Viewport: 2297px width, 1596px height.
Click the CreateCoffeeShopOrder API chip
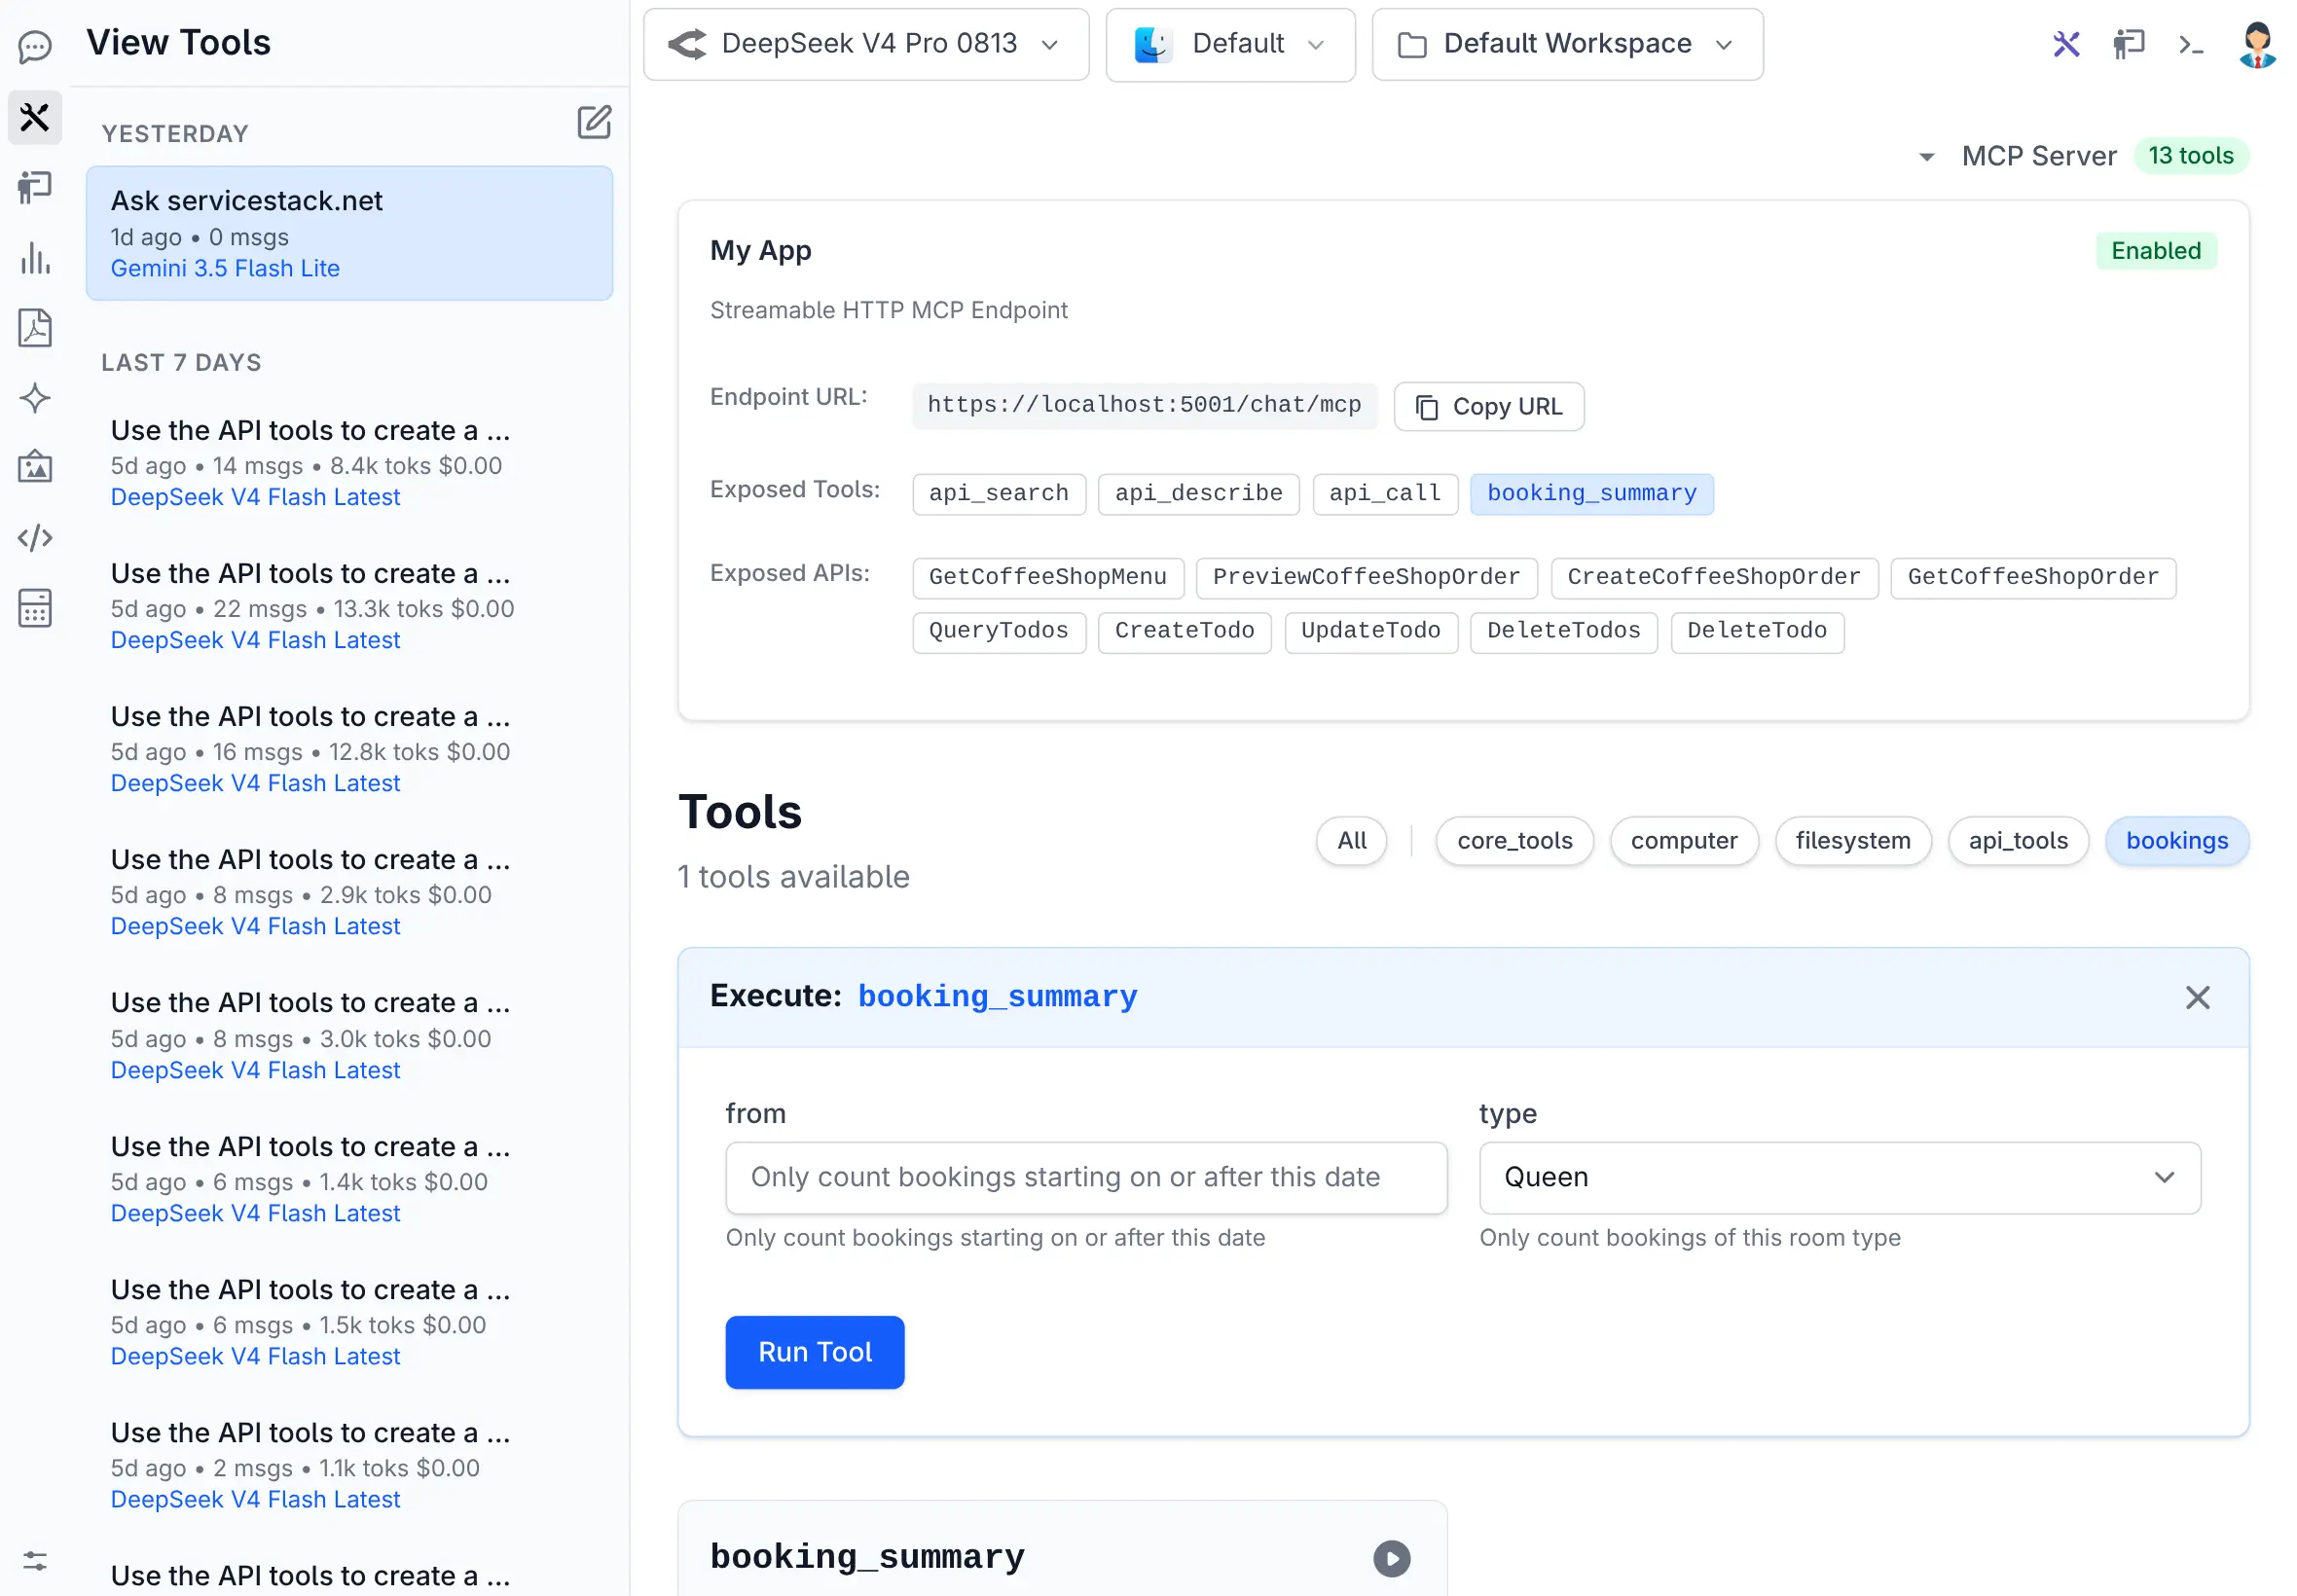[x=1713, y=578]
